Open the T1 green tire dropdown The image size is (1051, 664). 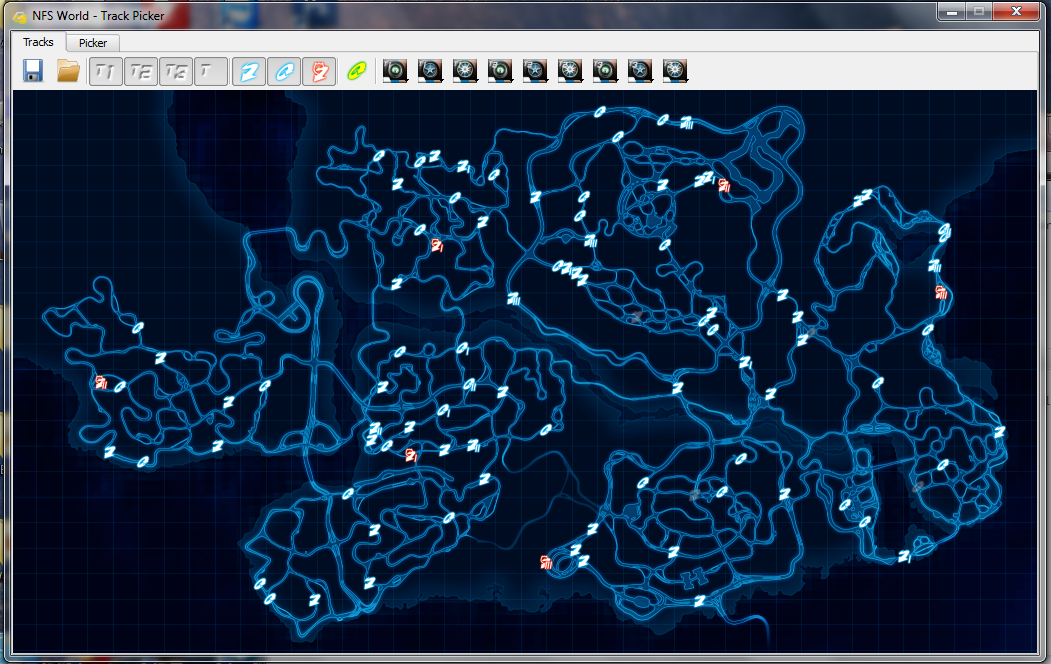point(395,70)
